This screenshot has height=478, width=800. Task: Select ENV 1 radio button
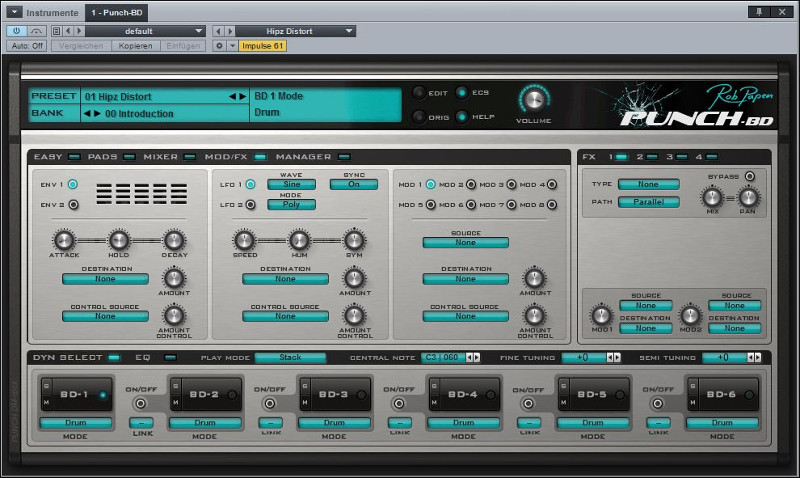coord(73,184)
